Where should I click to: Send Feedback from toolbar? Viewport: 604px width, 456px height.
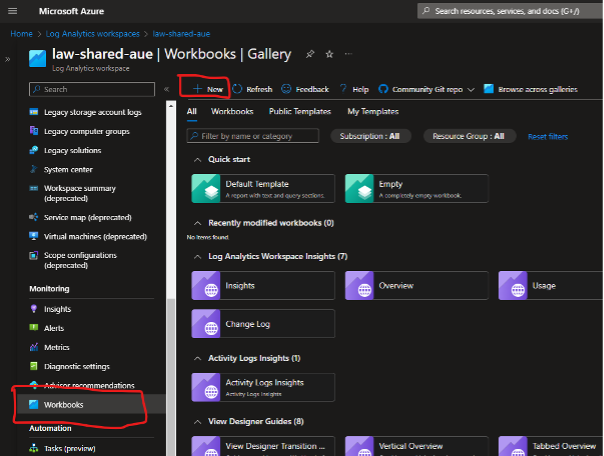[305, 89]
